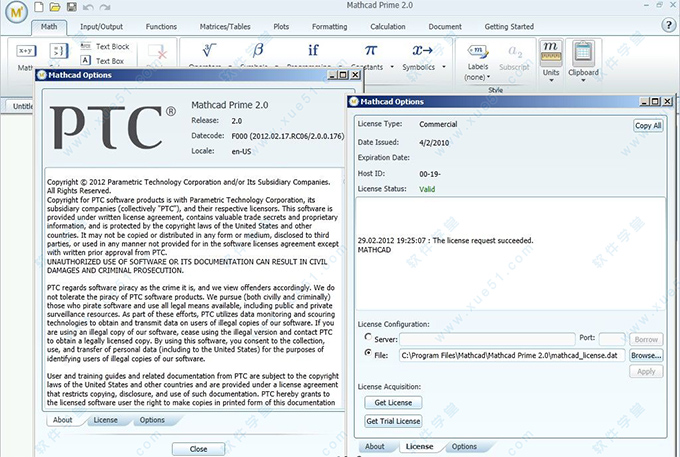Click the Port input field
680x457 pixels.
[611, 339]
